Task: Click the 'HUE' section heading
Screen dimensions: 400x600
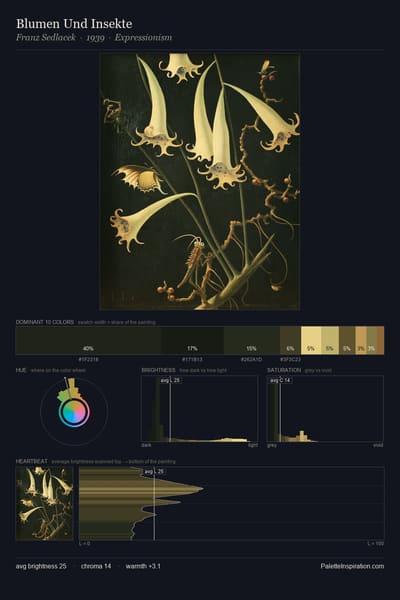Action: click(x=21, y=370)
